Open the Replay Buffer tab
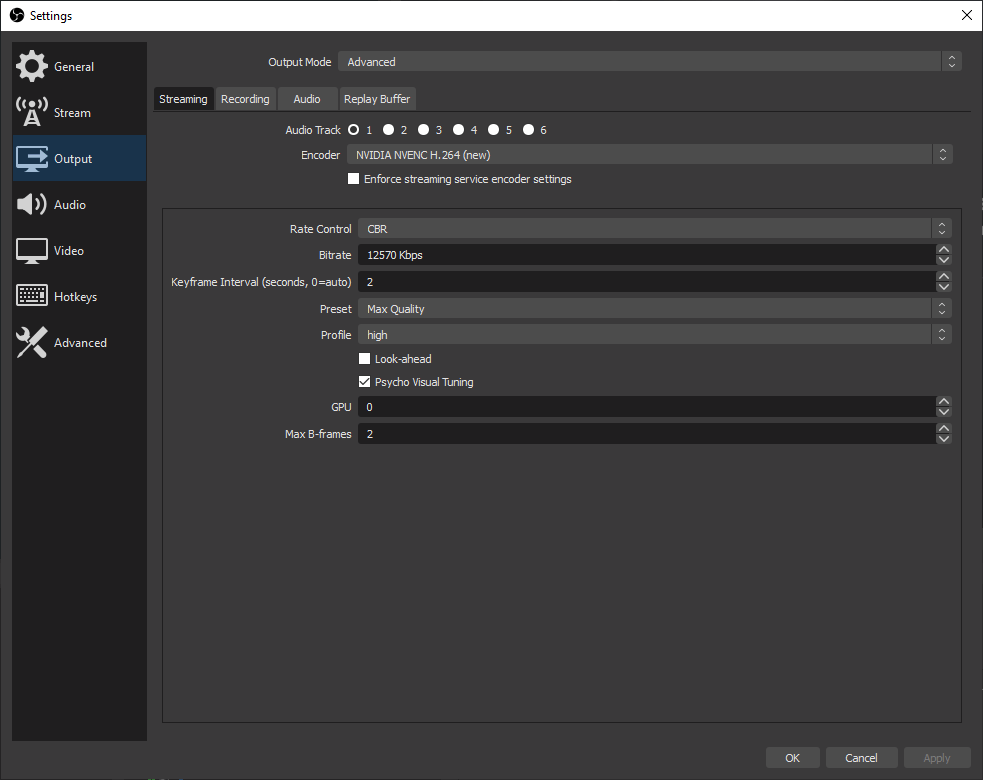The width and height of the screenshot is (983, 780). pyautogui.click(x=377, y=98)
